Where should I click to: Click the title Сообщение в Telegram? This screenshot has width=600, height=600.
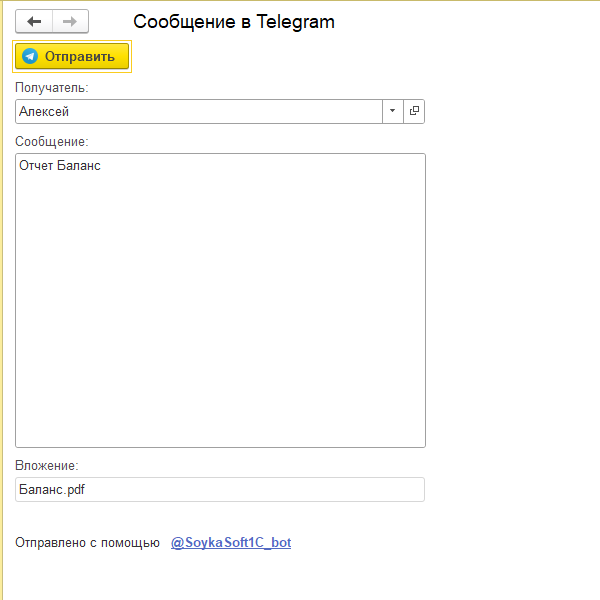[234, 22]
